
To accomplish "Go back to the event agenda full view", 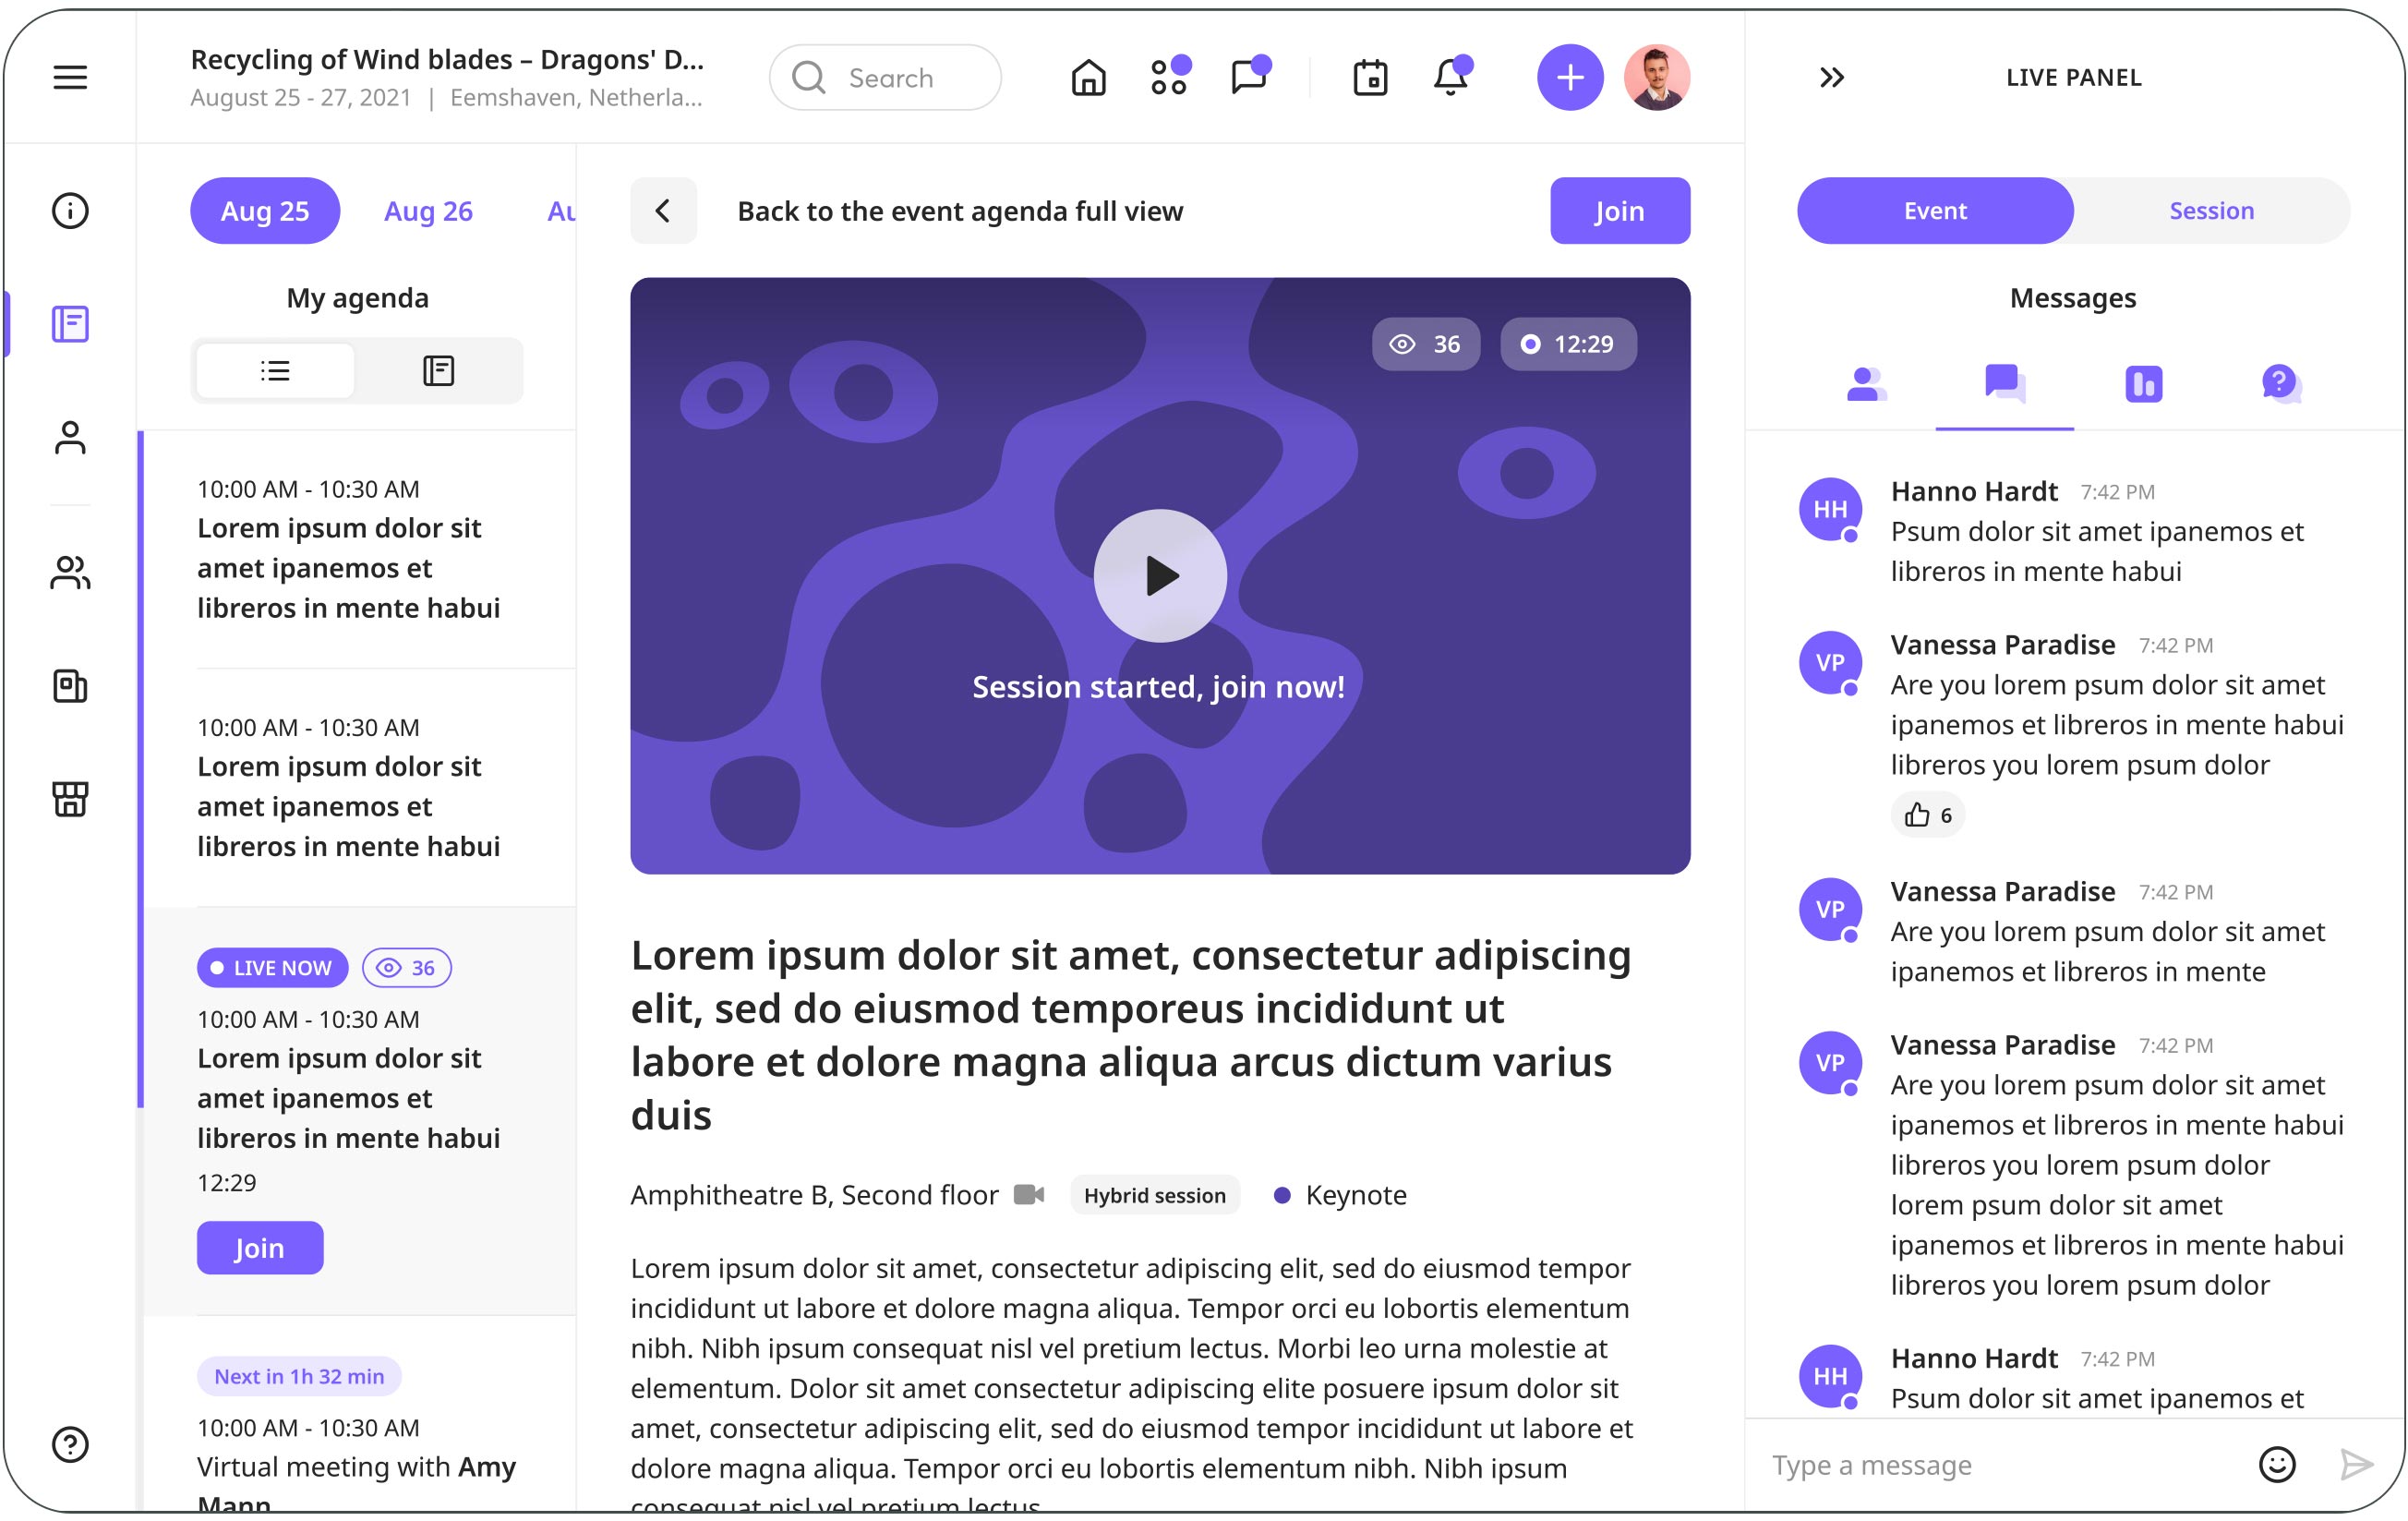I will click(663, 211).
